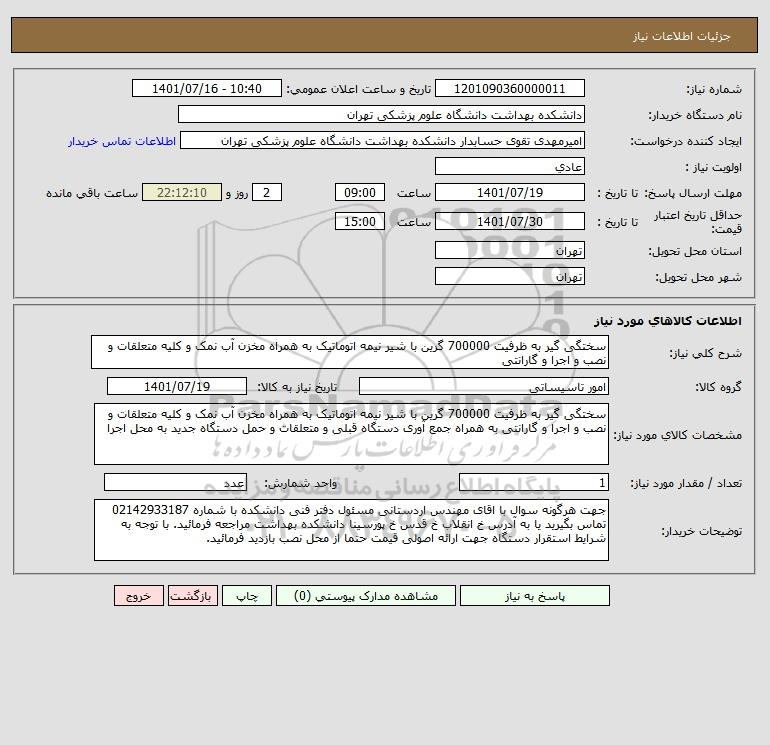This screenshot has width=770, height=745.
Task: Click label گروه کالا
Action: [718, 387]
